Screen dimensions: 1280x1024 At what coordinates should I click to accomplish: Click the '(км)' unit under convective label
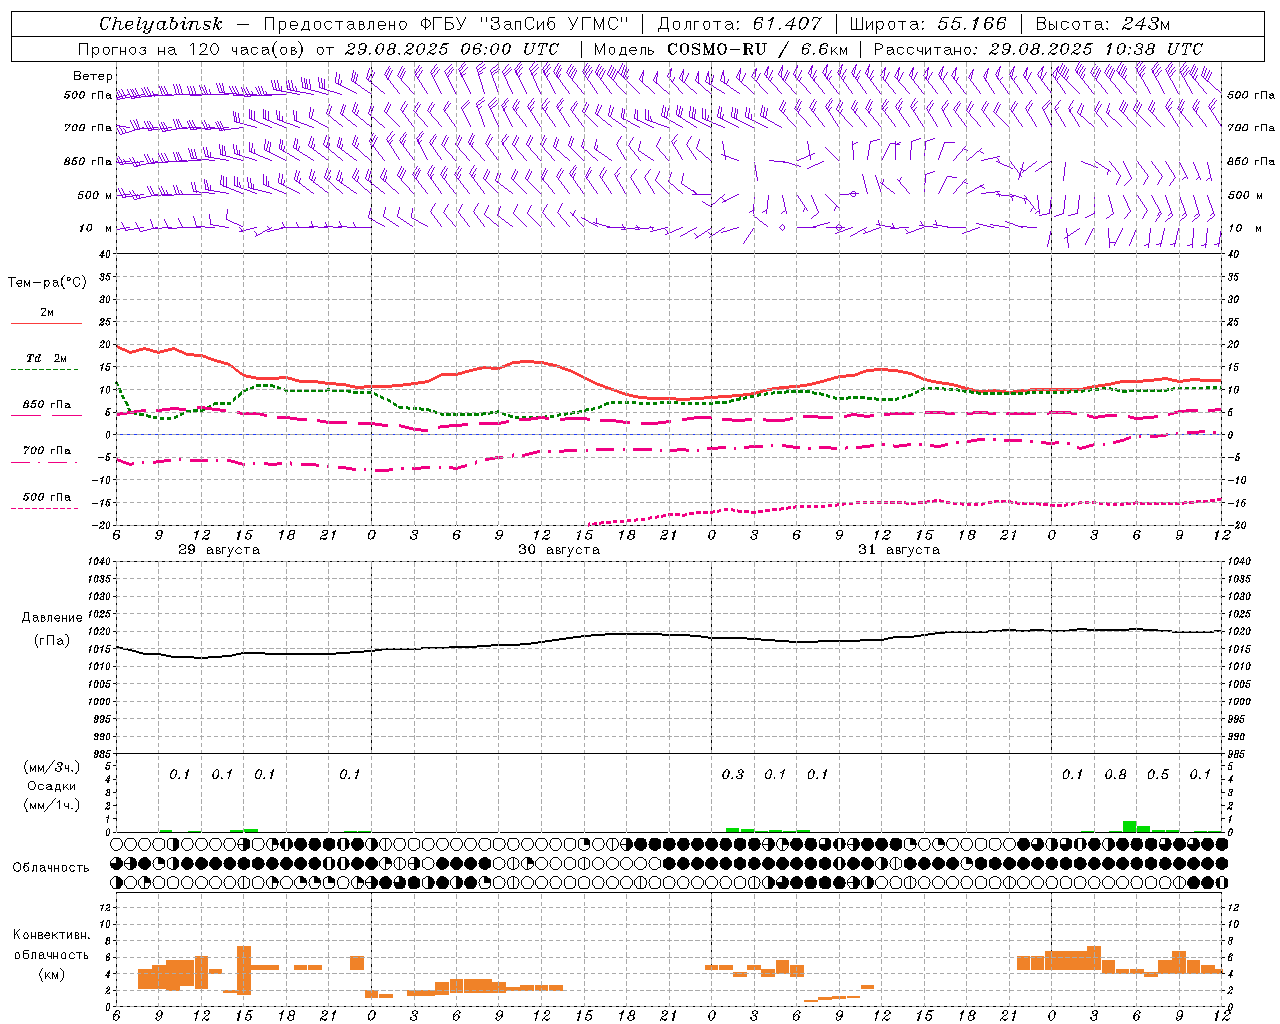51,974
